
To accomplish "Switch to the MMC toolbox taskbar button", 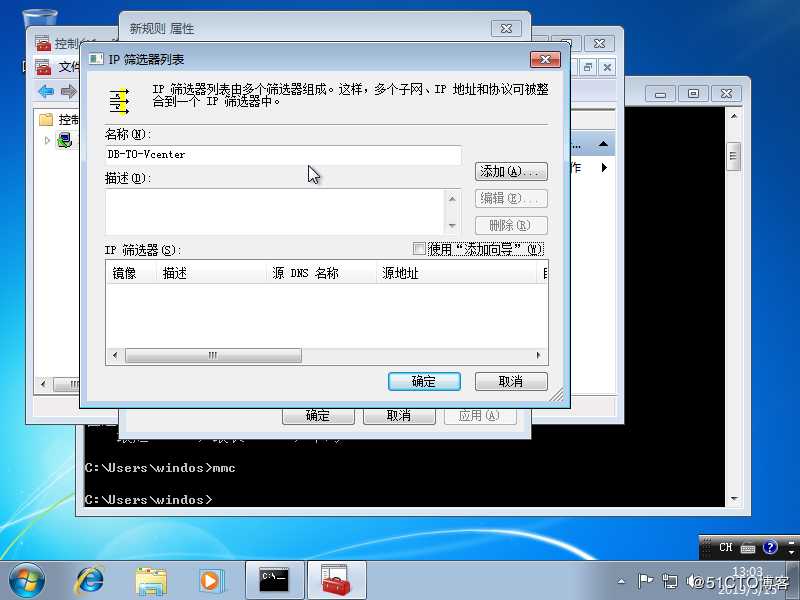I will (x=336, y=581).
